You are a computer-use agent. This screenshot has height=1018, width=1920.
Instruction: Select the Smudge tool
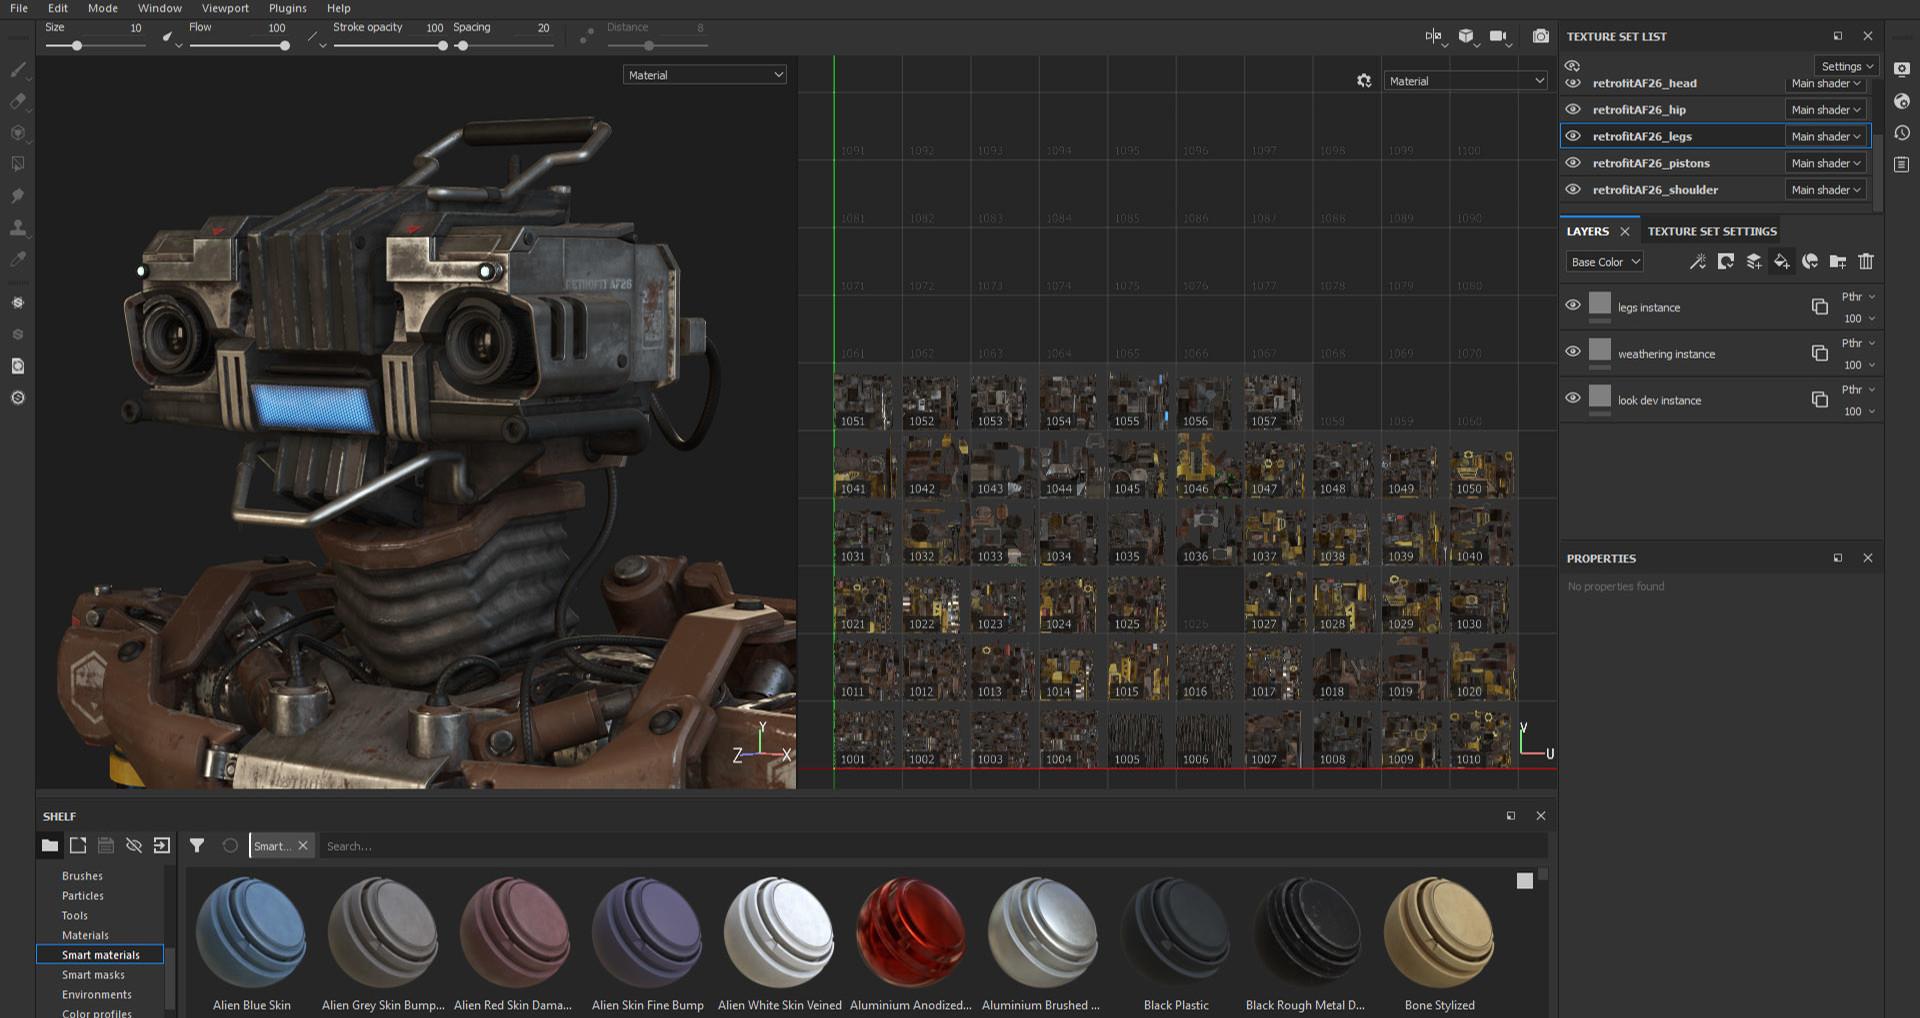click(x=18, y=196)
